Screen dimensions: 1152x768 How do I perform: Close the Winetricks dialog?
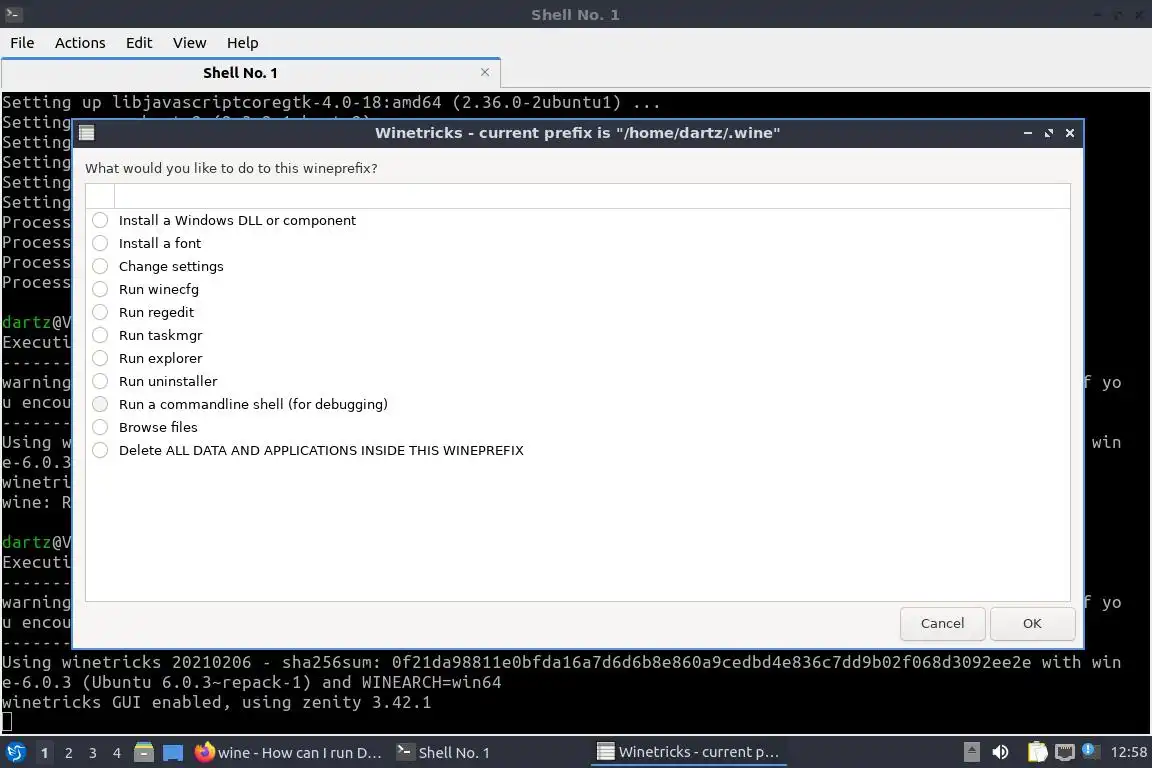point(1070,133)
